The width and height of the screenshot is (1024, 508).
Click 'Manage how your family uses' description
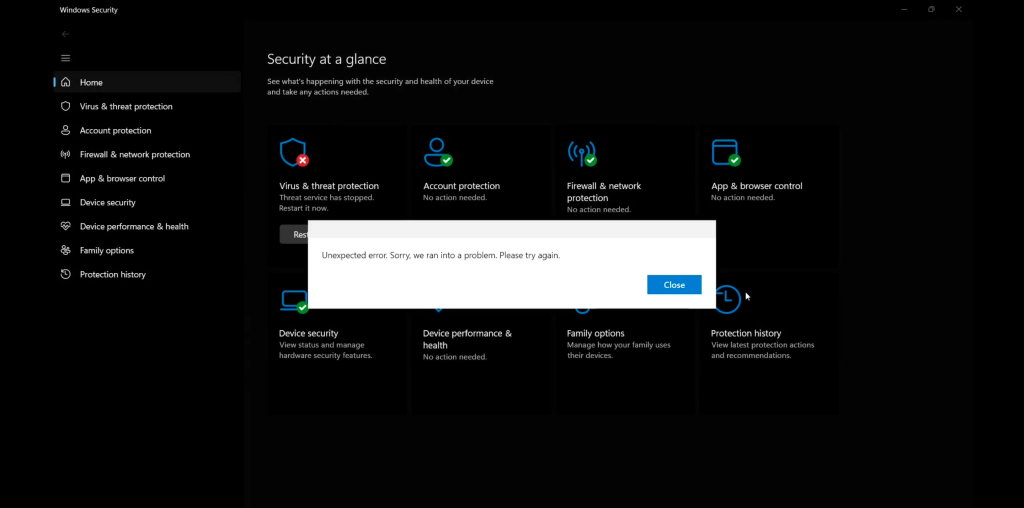(x=618, y=345)
